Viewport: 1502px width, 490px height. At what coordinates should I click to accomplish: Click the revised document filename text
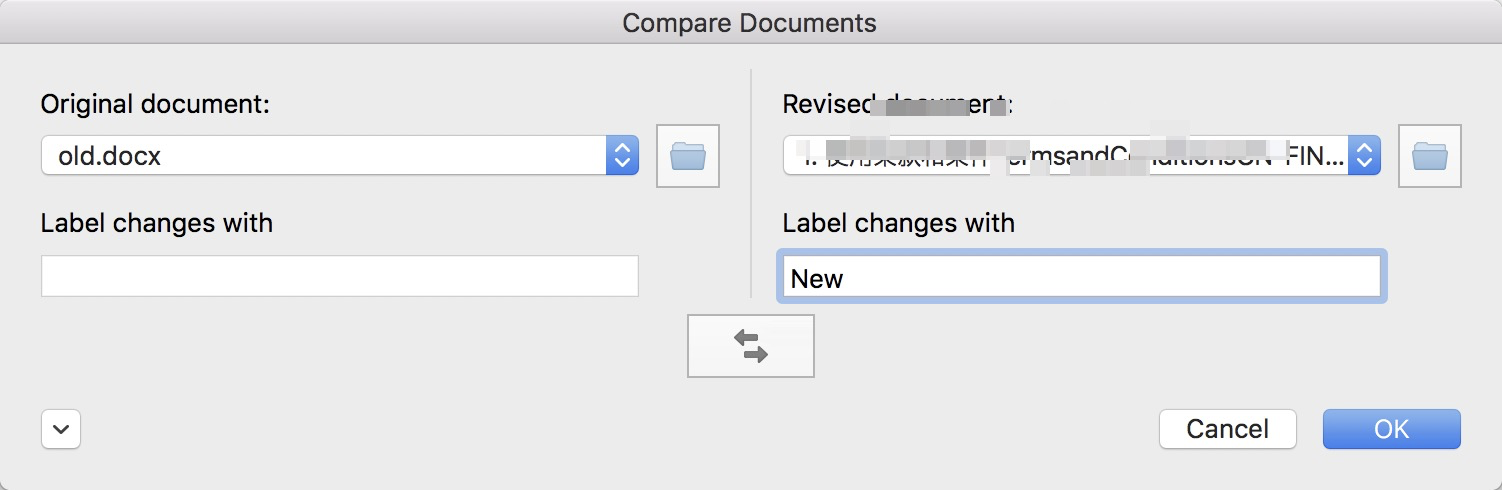point(1070,157)
